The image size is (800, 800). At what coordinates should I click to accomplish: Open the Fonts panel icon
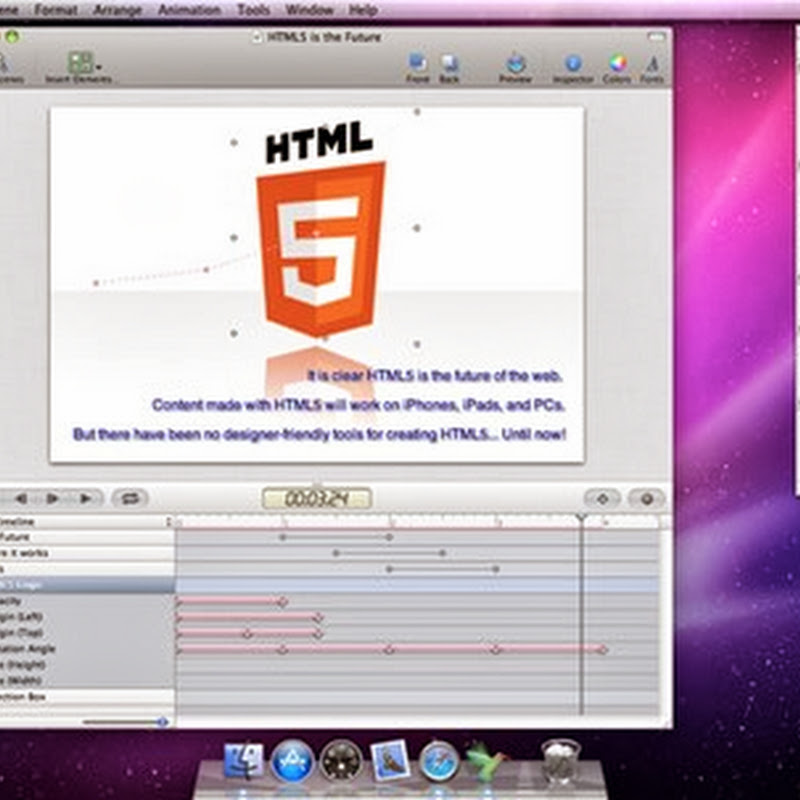tap(652, 63)
